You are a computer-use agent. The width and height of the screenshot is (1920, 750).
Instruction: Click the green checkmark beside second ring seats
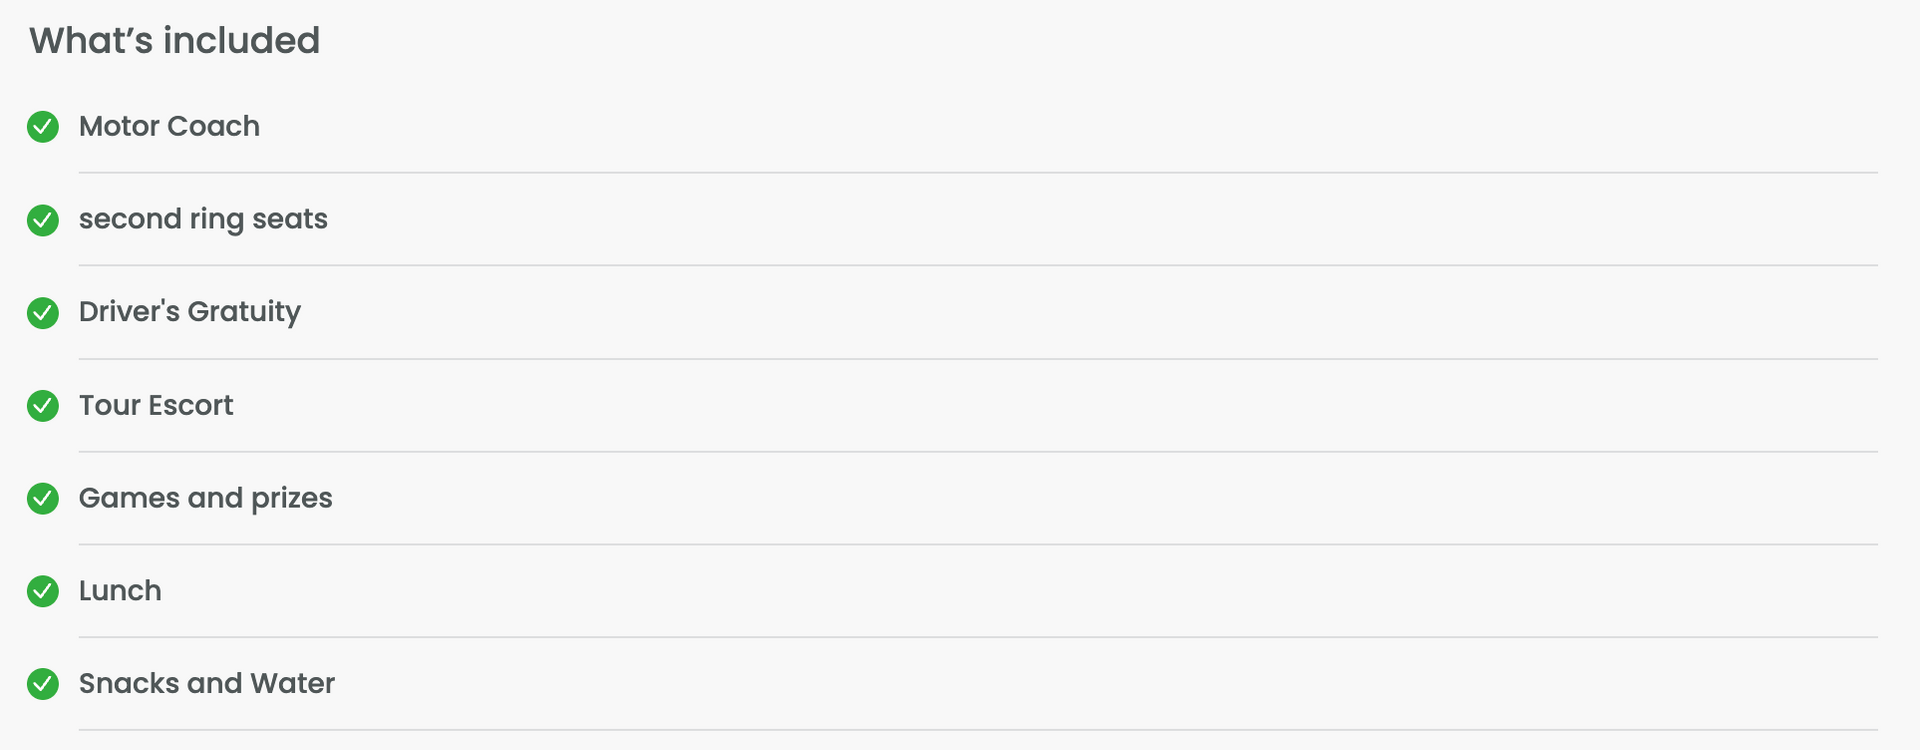coord(43,220)
